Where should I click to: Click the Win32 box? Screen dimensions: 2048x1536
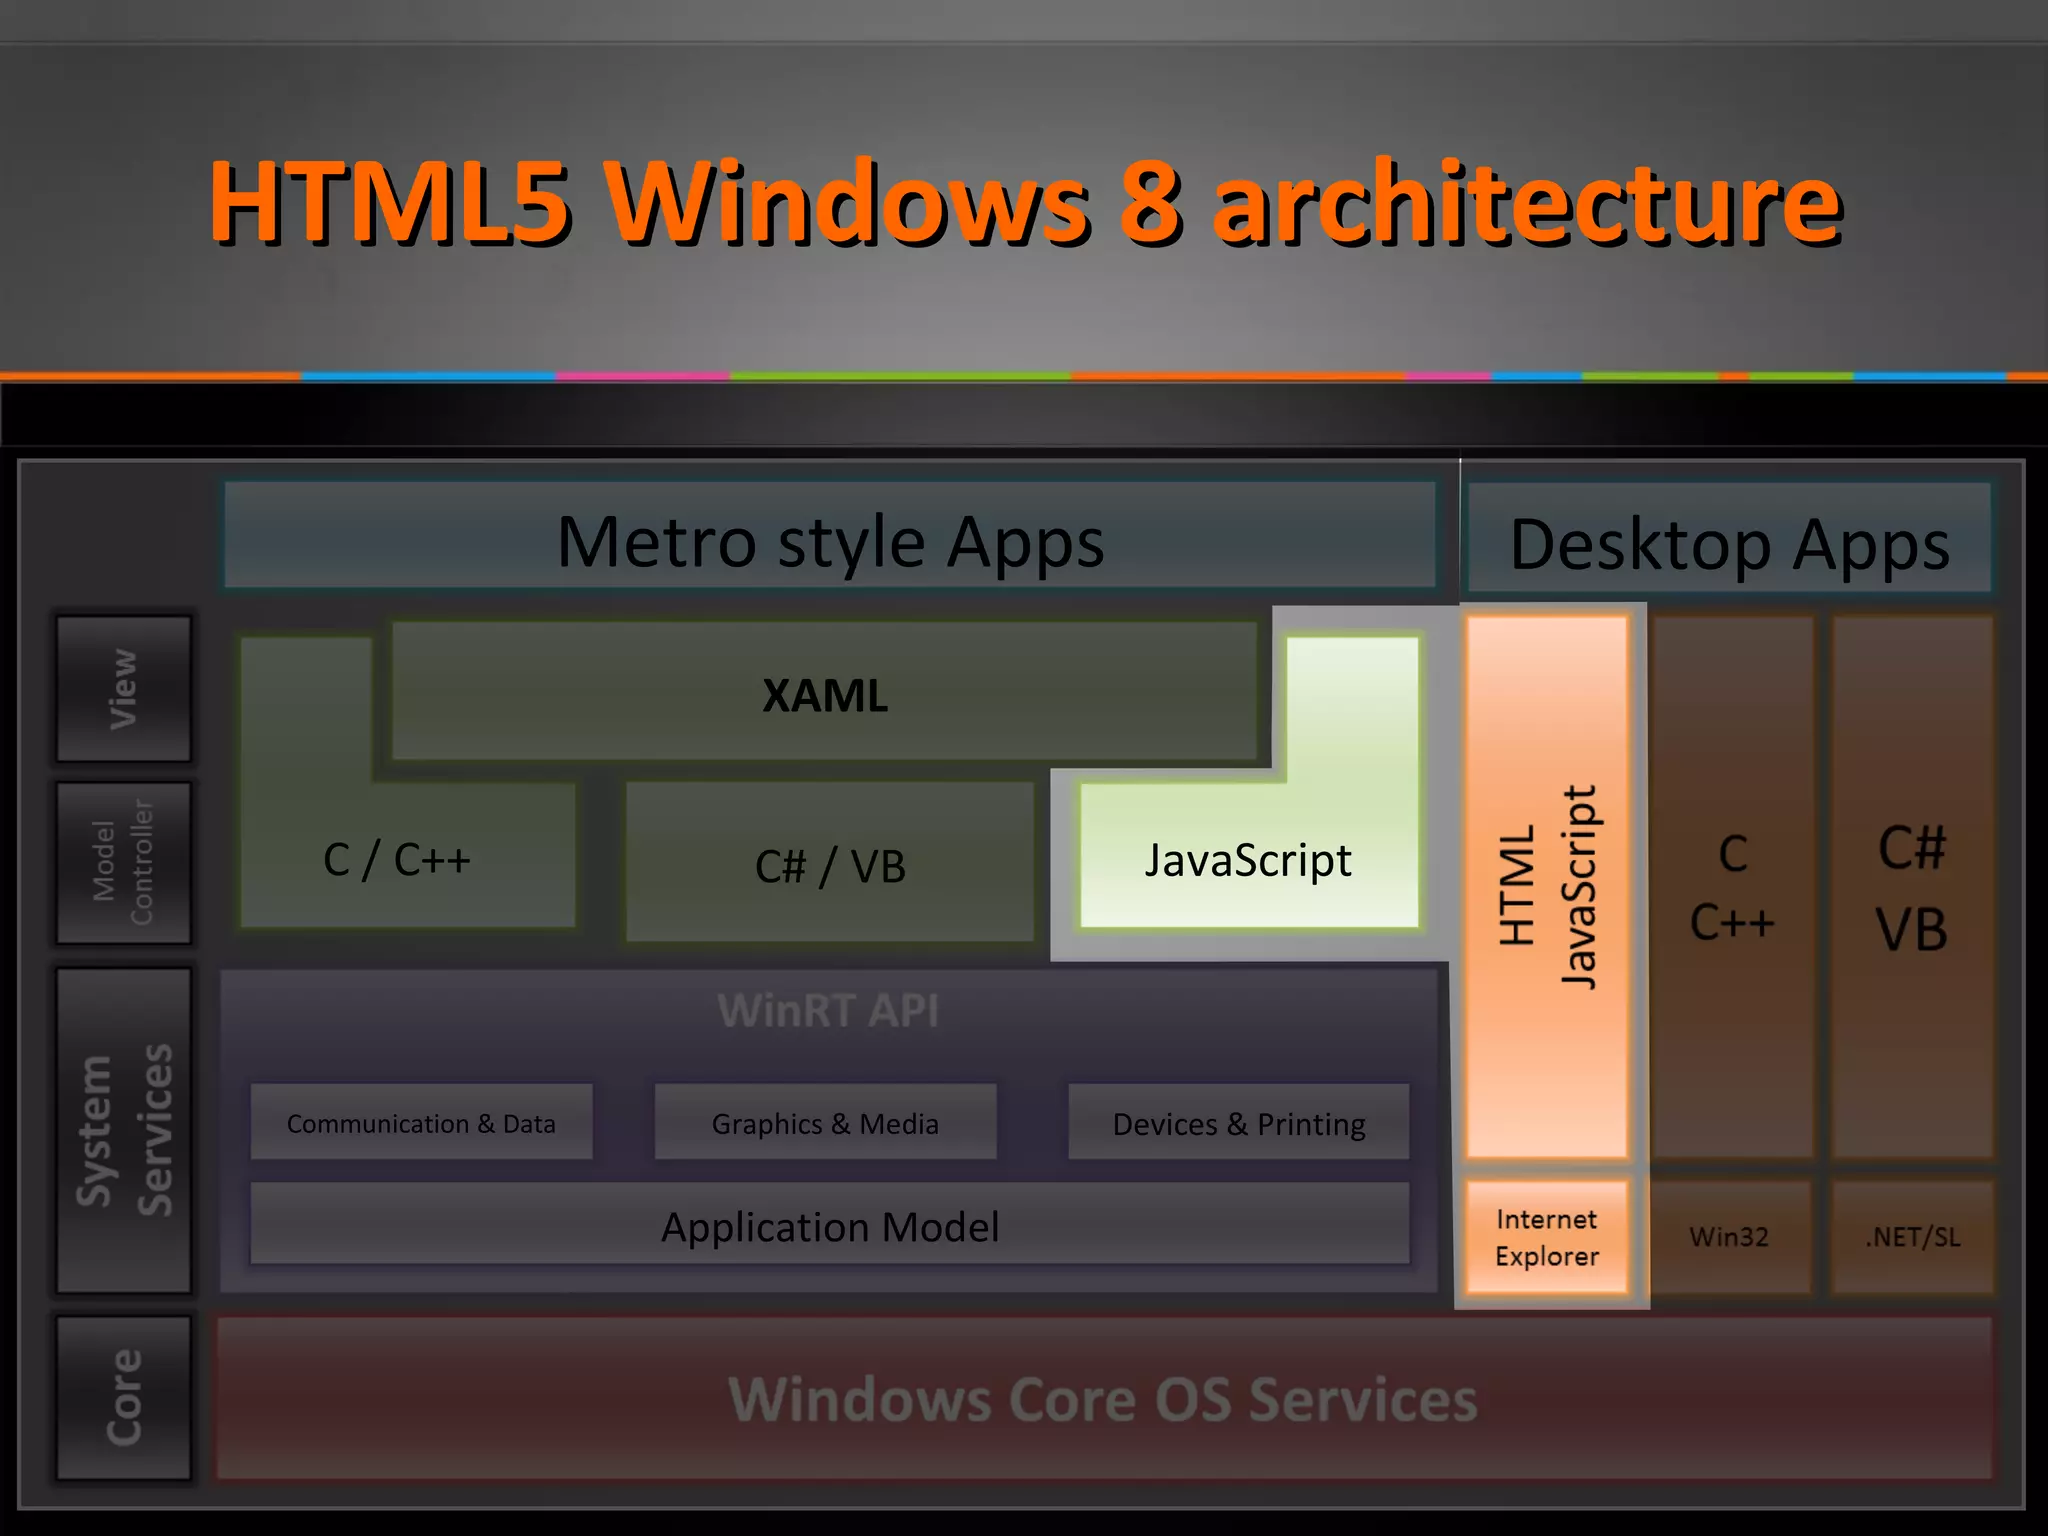[x=1730, y=1237]
